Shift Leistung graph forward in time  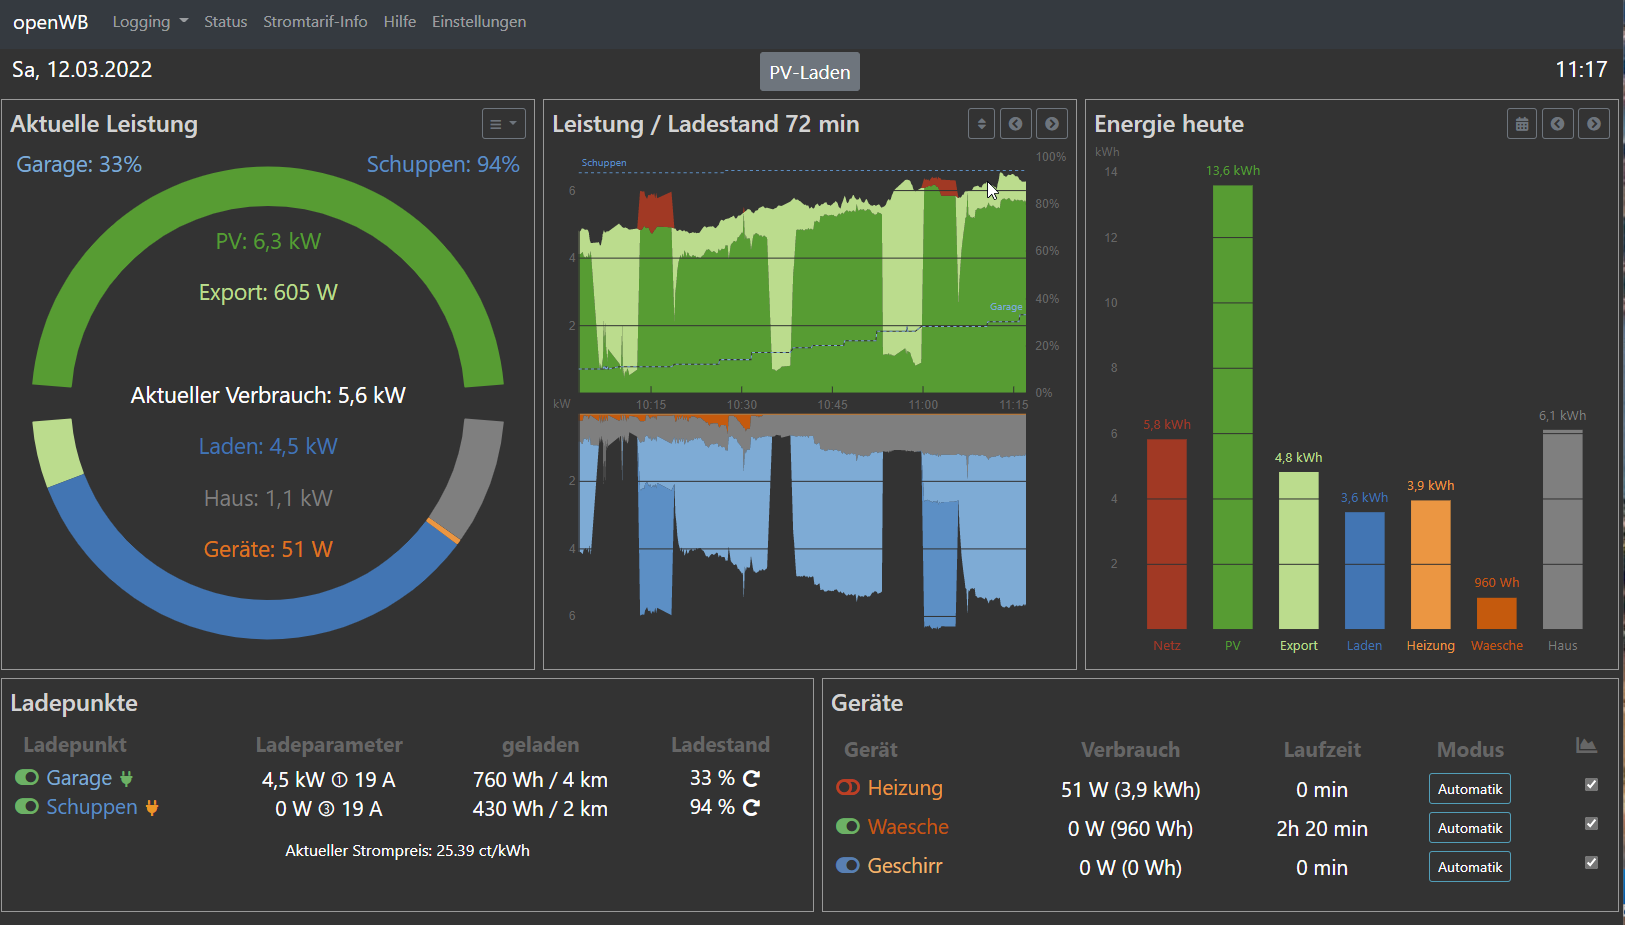tap(1051, 124)
